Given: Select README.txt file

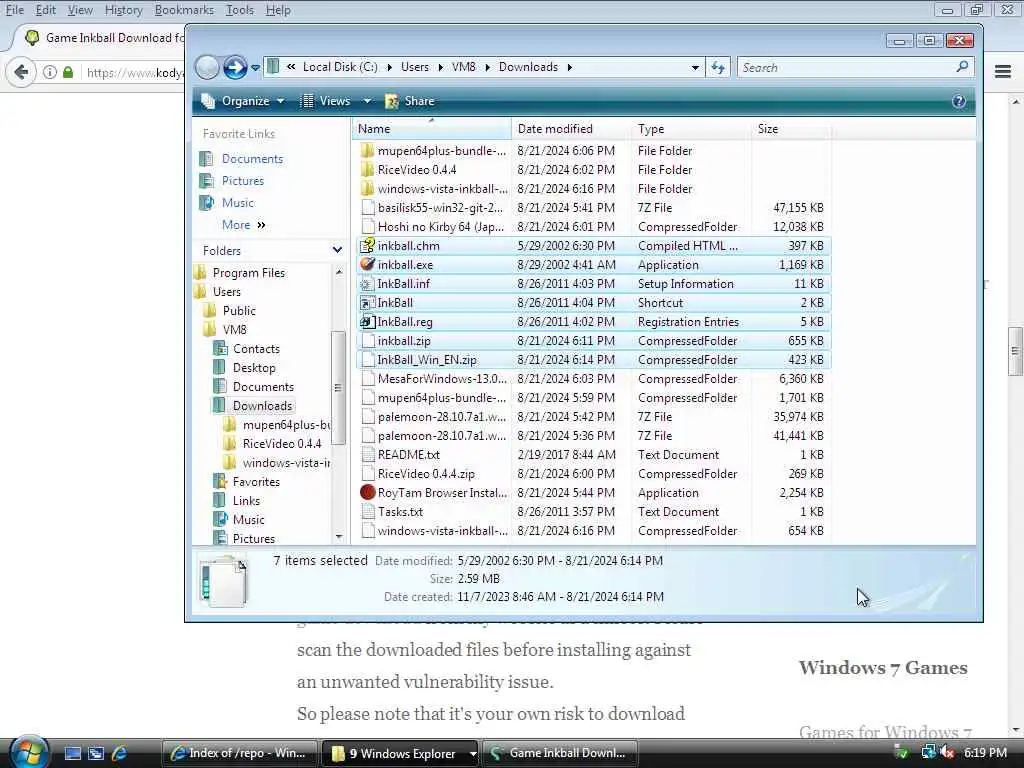Looking at the screenshot, I should tap(593, 455).
